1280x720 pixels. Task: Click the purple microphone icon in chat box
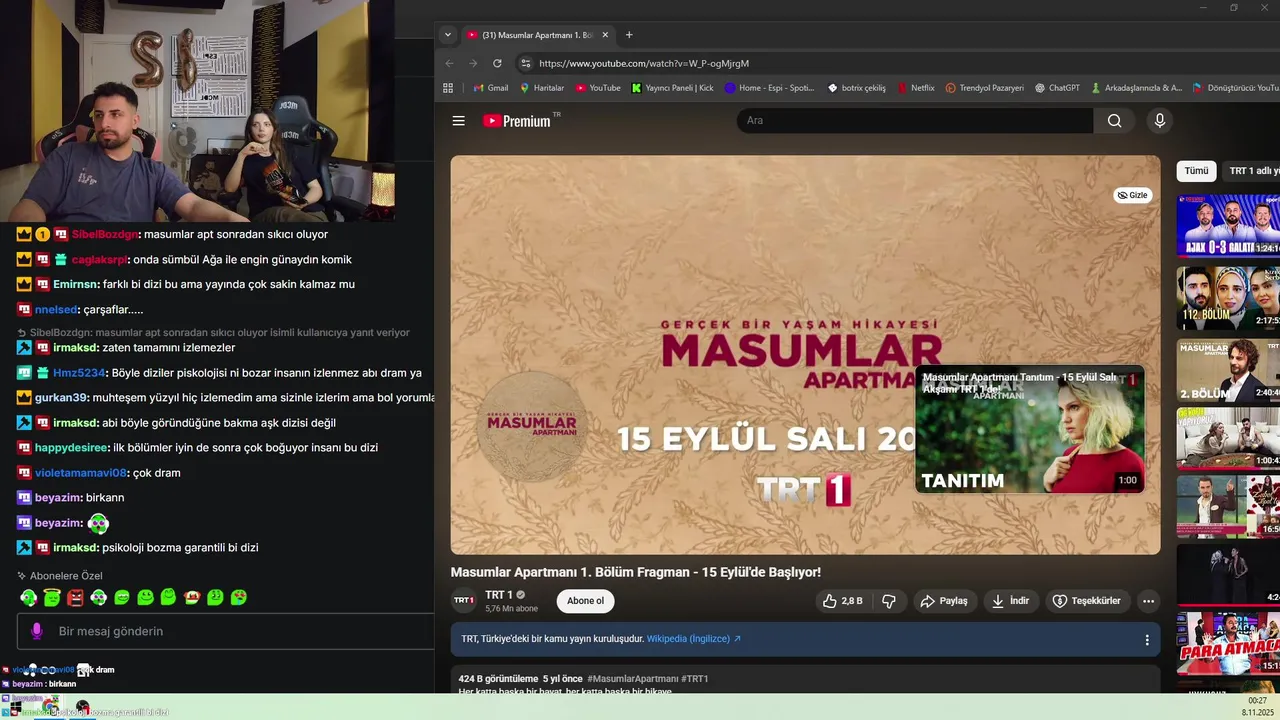(37, 631)
